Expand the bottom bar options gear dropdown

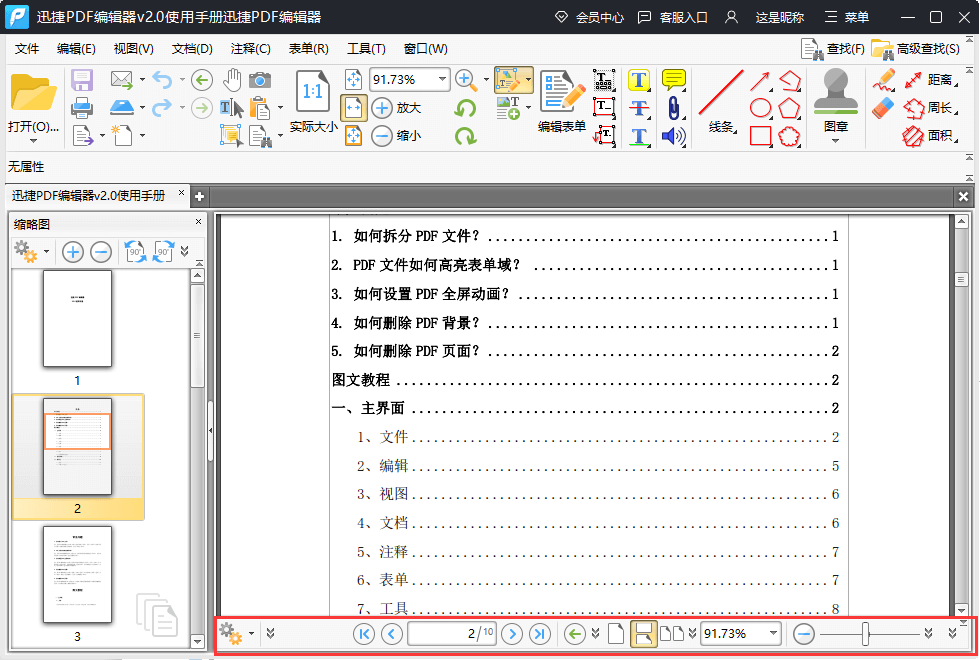point(251,634)
